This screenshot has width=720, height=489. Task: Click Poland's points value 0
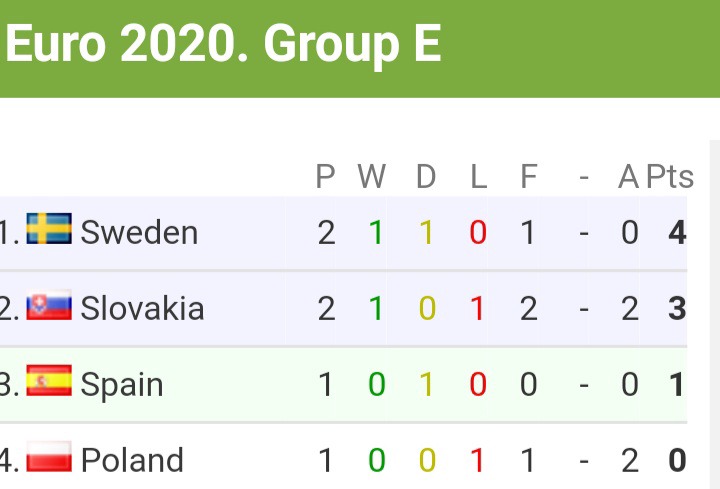coord(677,460)
